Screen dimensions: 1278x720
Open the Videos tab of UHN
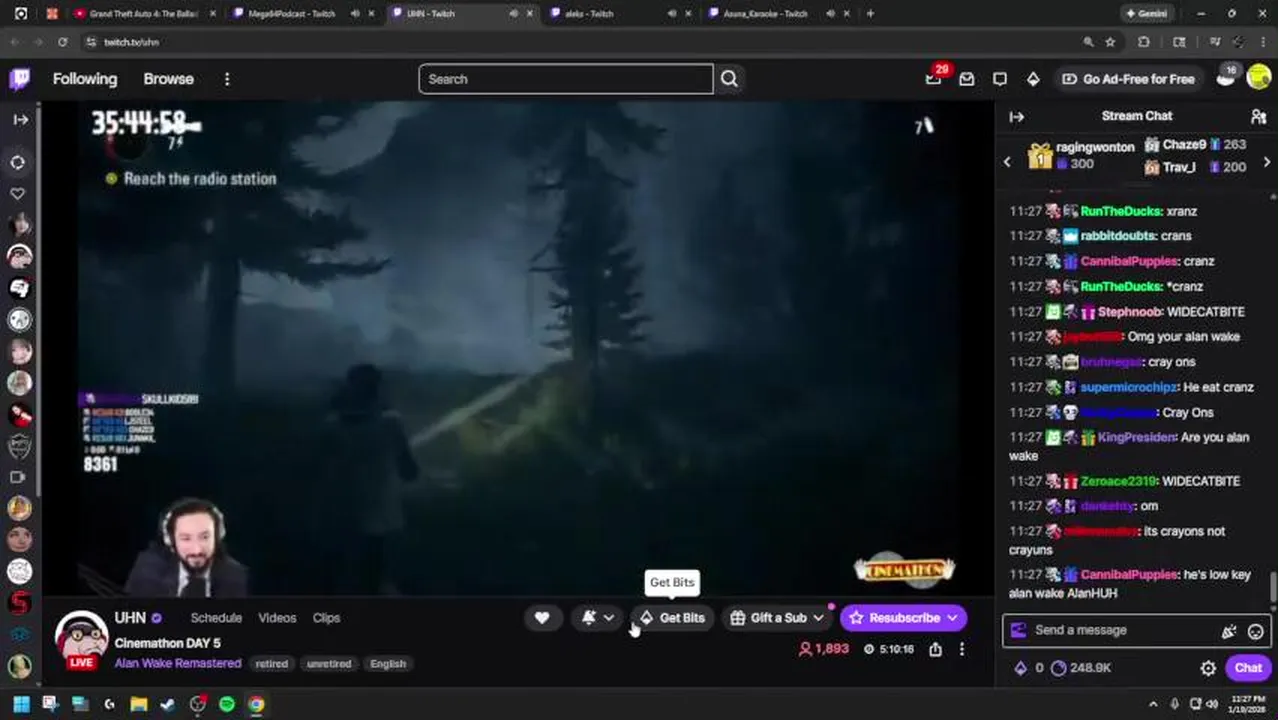pyautogui.click(x=277, y=618)
